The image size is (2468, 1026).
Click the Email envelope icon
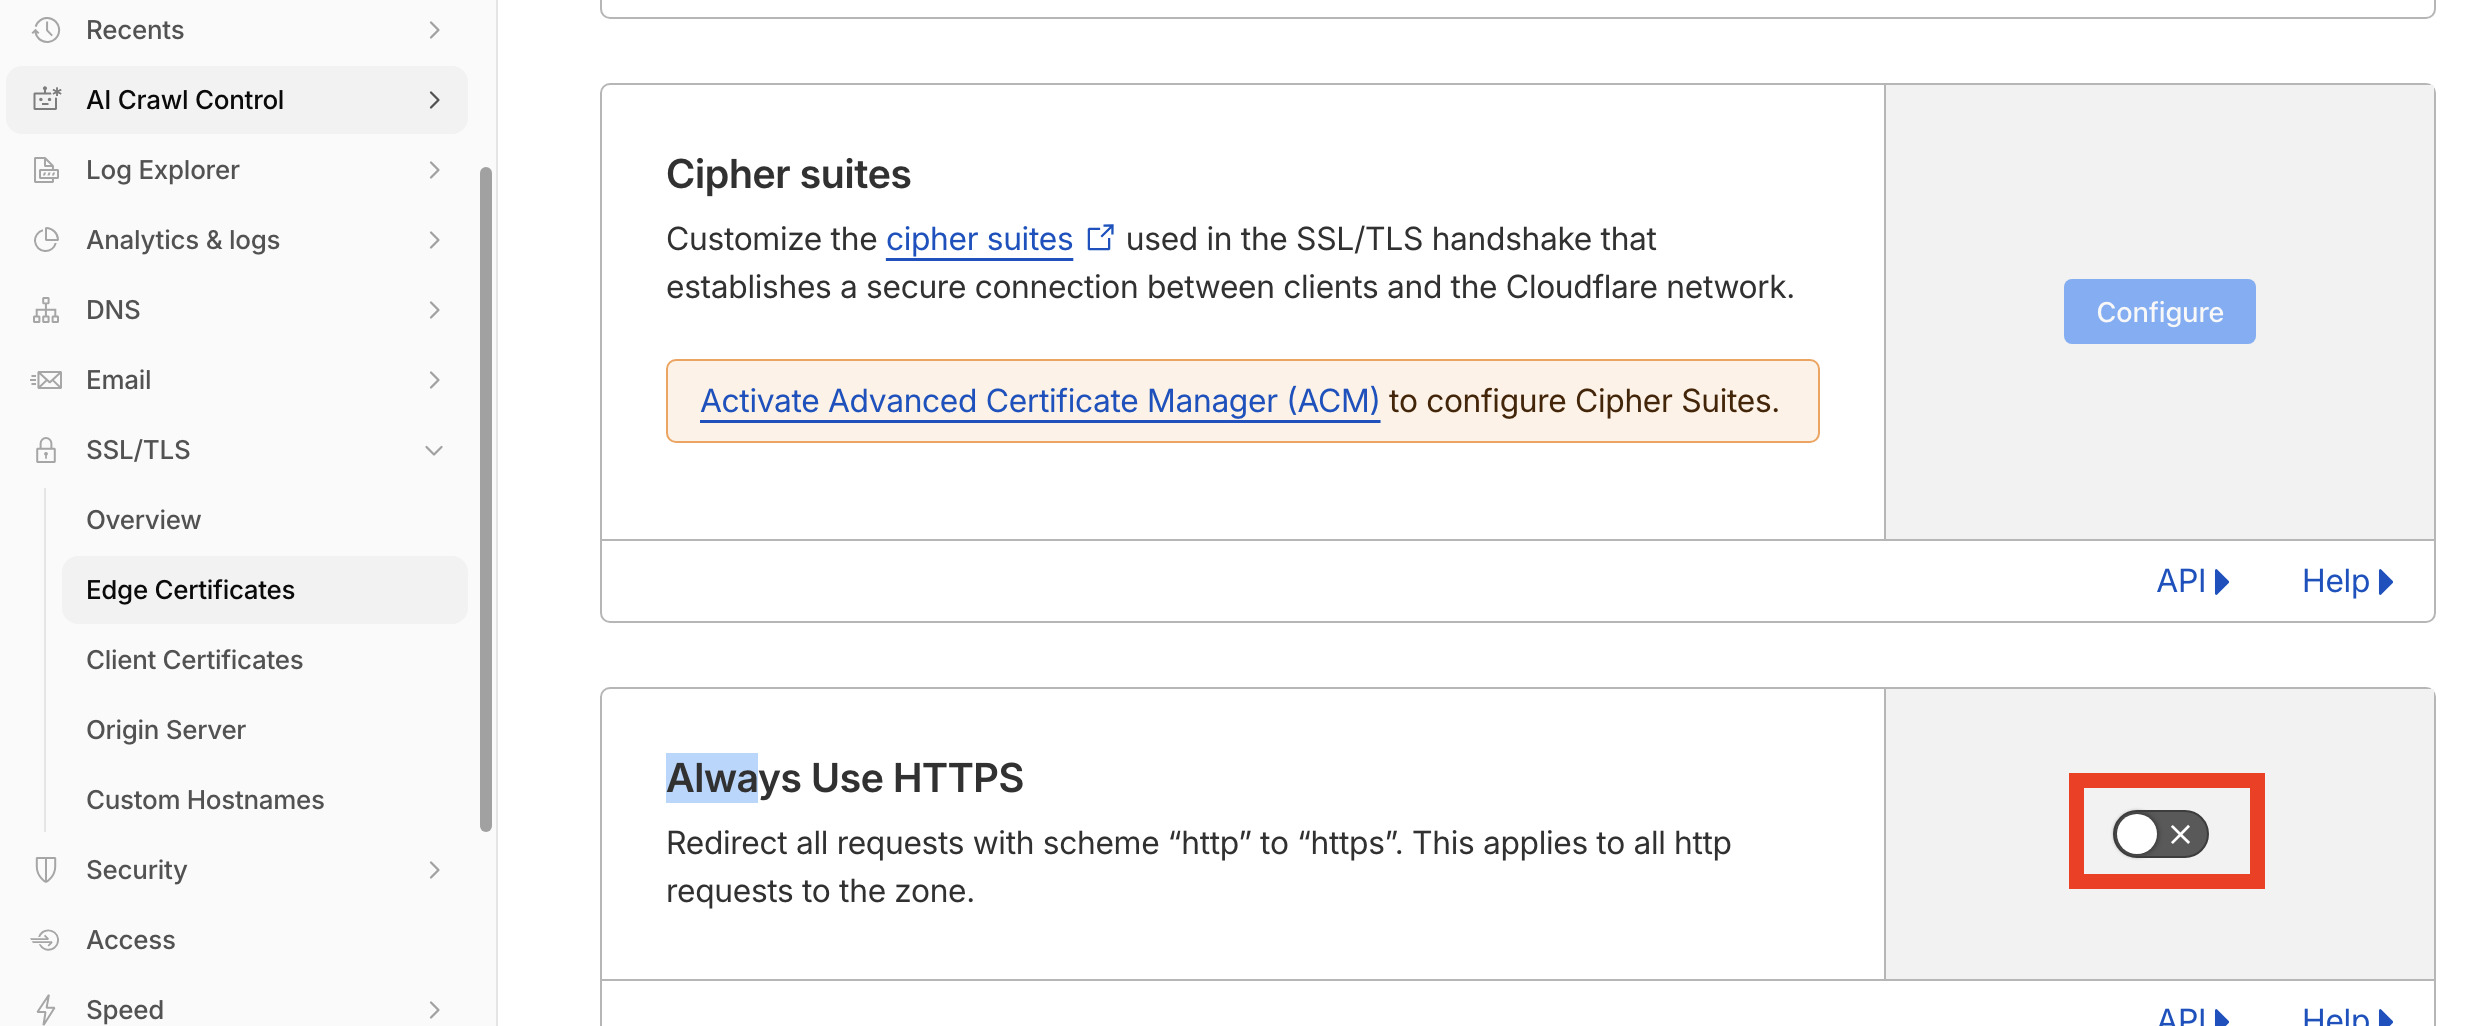point(46,380)
